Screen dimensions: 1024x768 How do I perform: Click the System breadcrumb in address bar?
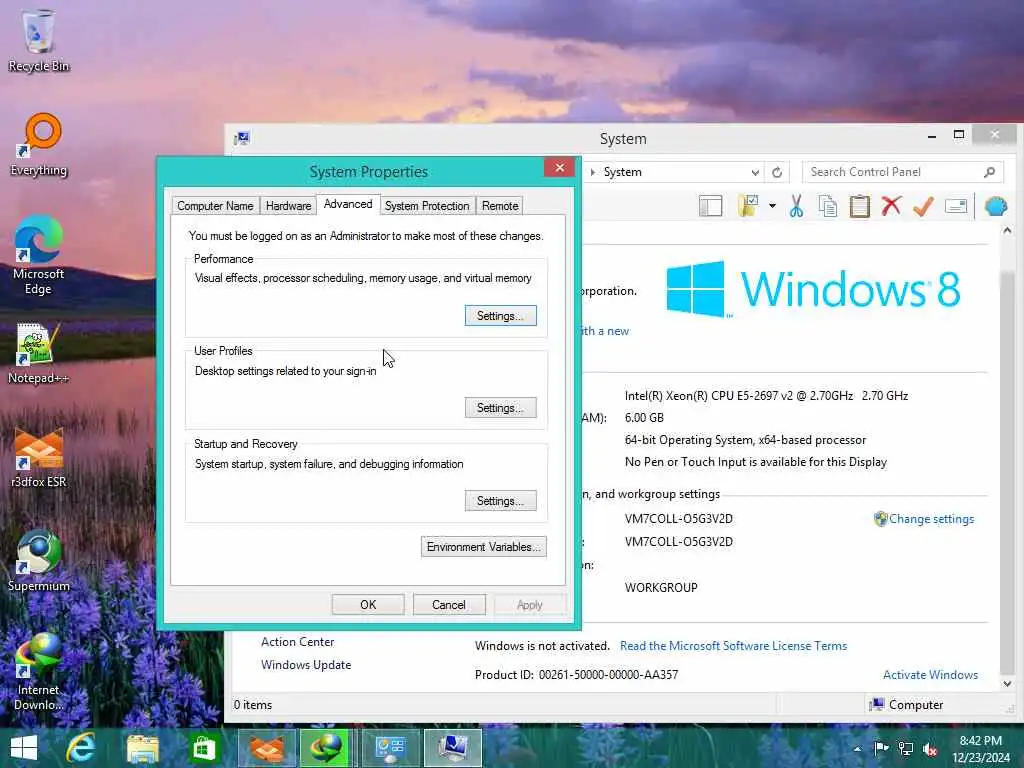pos(622,172)
